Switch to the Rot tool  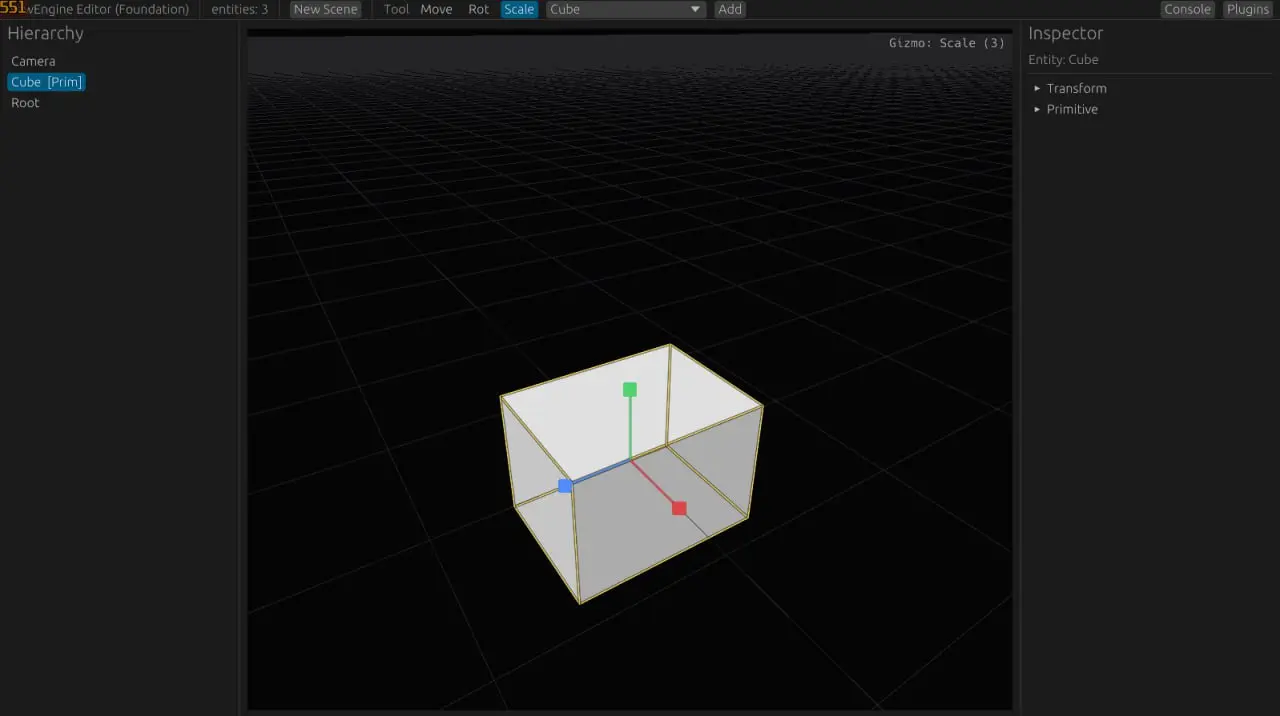coord(478,9)
